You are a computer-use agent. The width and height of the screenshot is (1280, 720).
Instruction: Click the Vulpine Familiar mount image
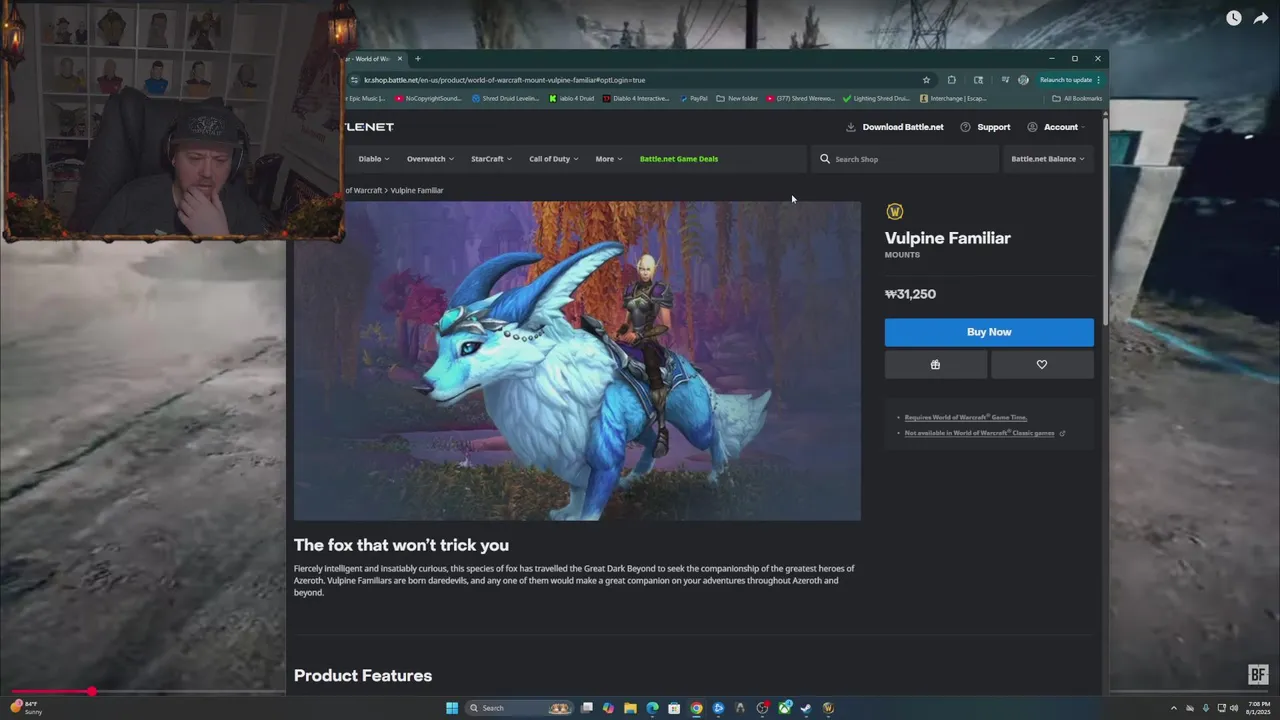(577, 360)
